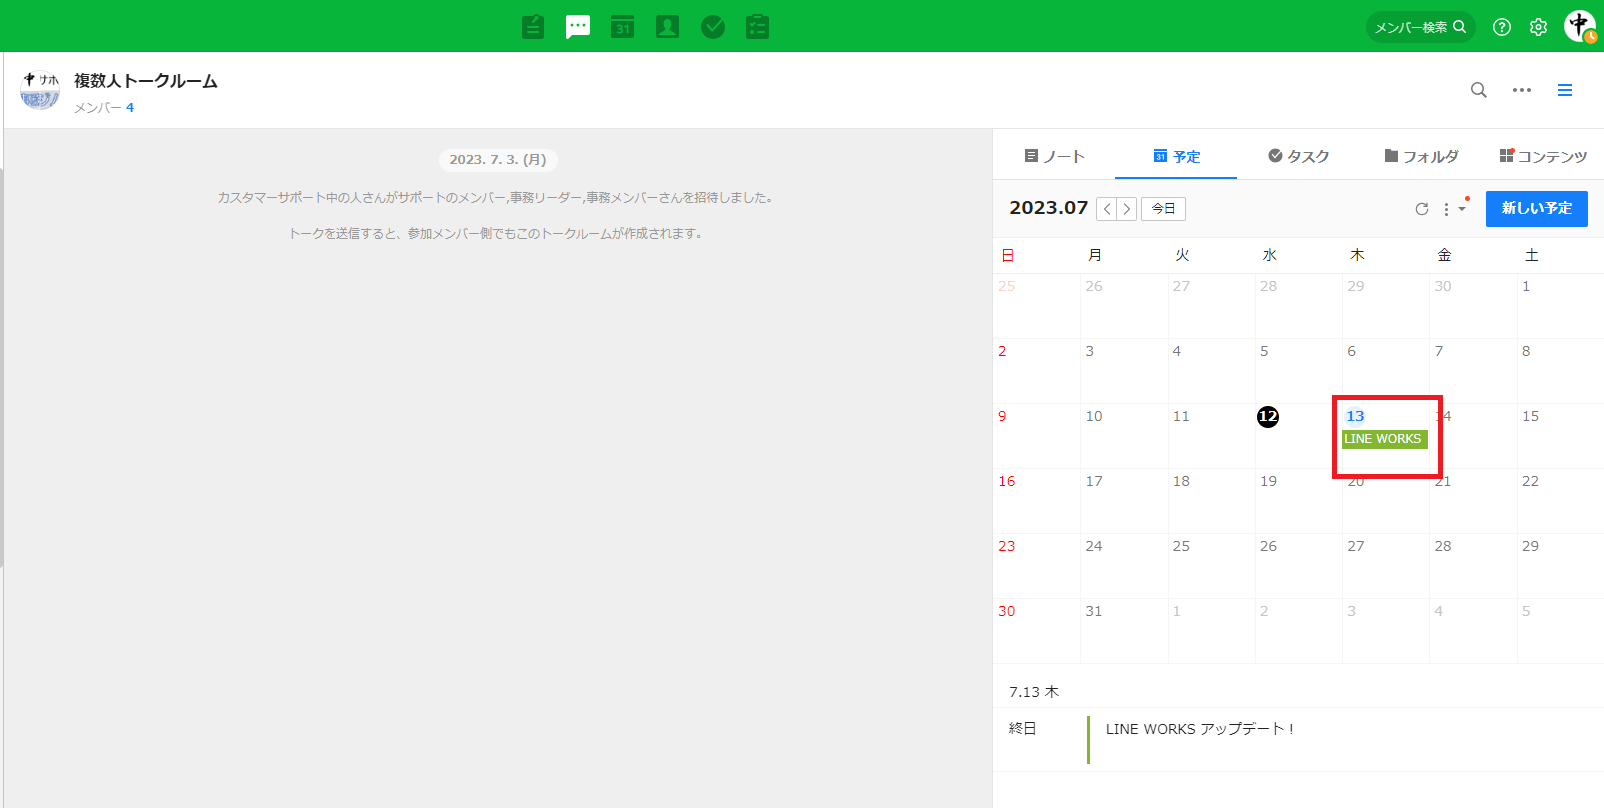Open the Contacts address book icon

(x=667, y=27)
